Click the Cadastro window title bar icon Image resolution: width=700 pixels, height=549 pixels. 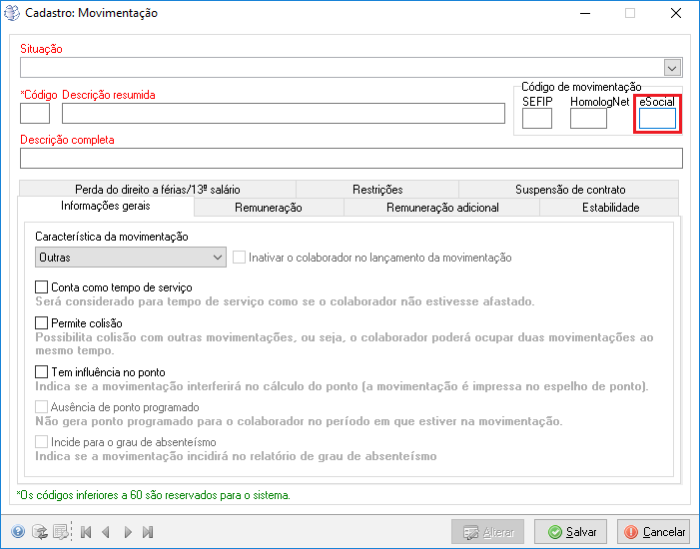point(12,14)
